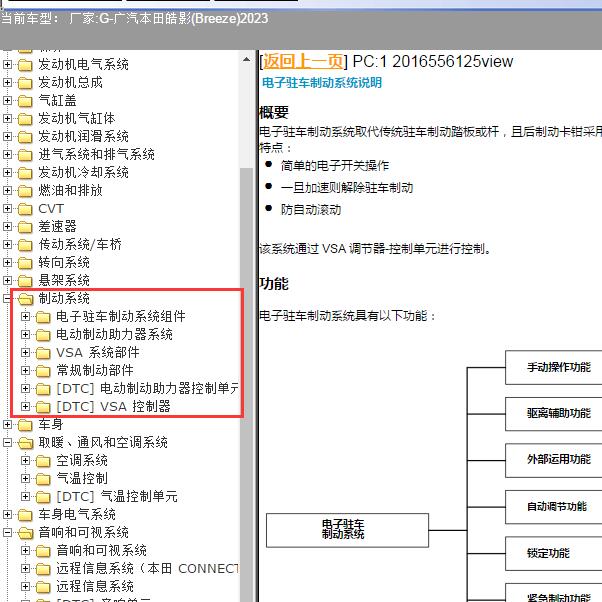Click [DTC] 电动制动助力器控制单元 folder icon

tap(43, 389)
